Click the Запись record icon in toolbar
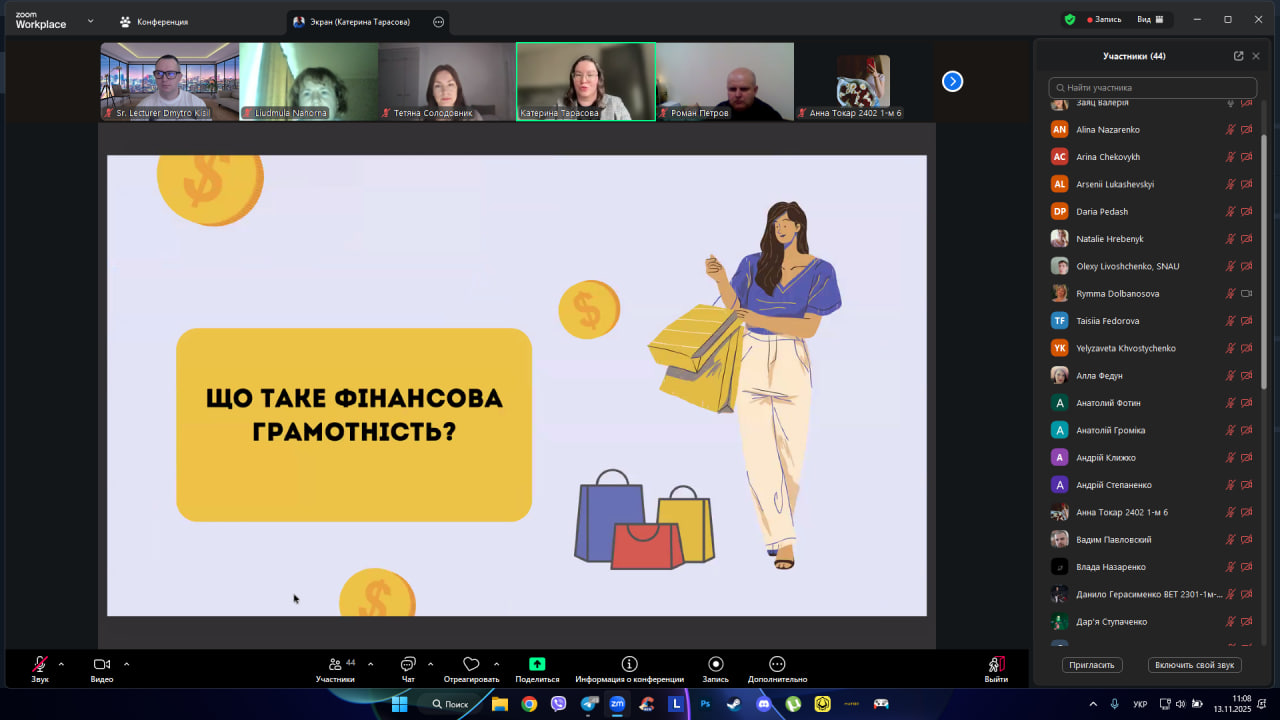 coord(715,665)
